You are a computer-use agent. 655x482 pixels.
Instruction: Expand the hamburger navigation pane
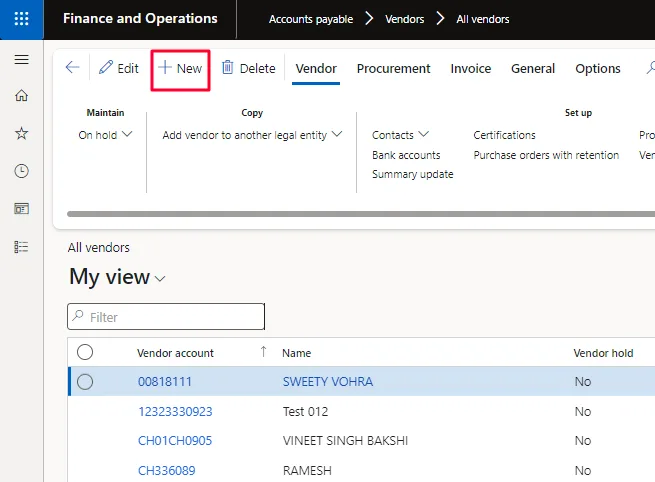[21, 59]
